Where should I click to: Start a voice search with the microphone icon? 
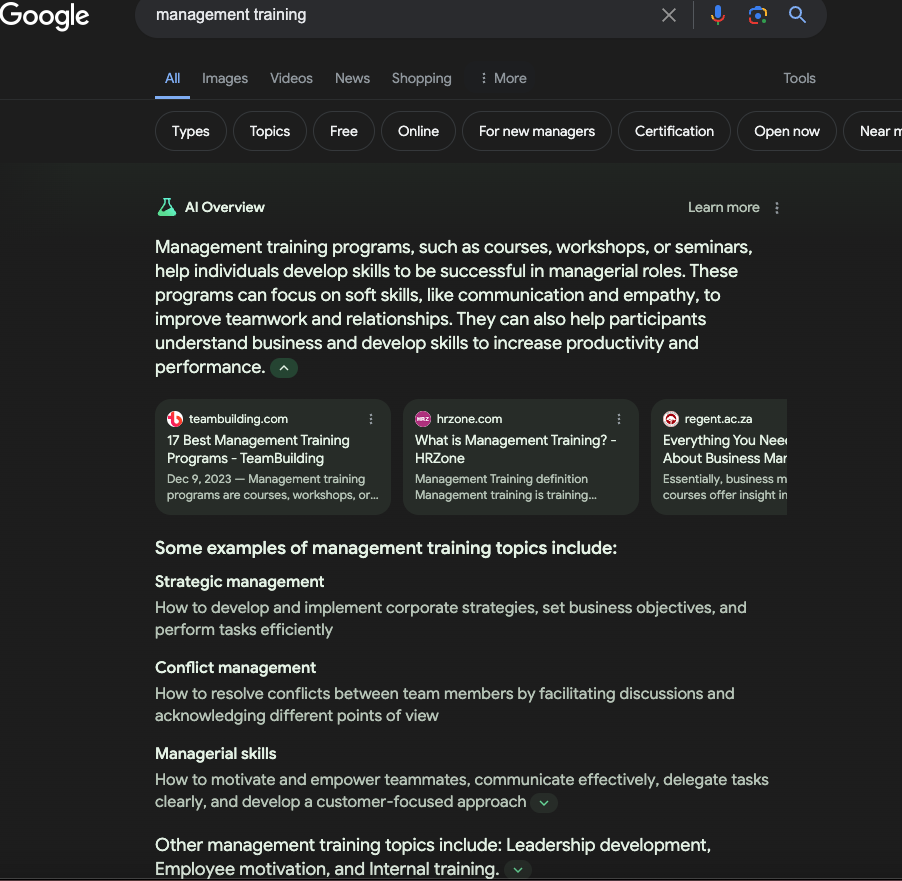pos(718,15)
